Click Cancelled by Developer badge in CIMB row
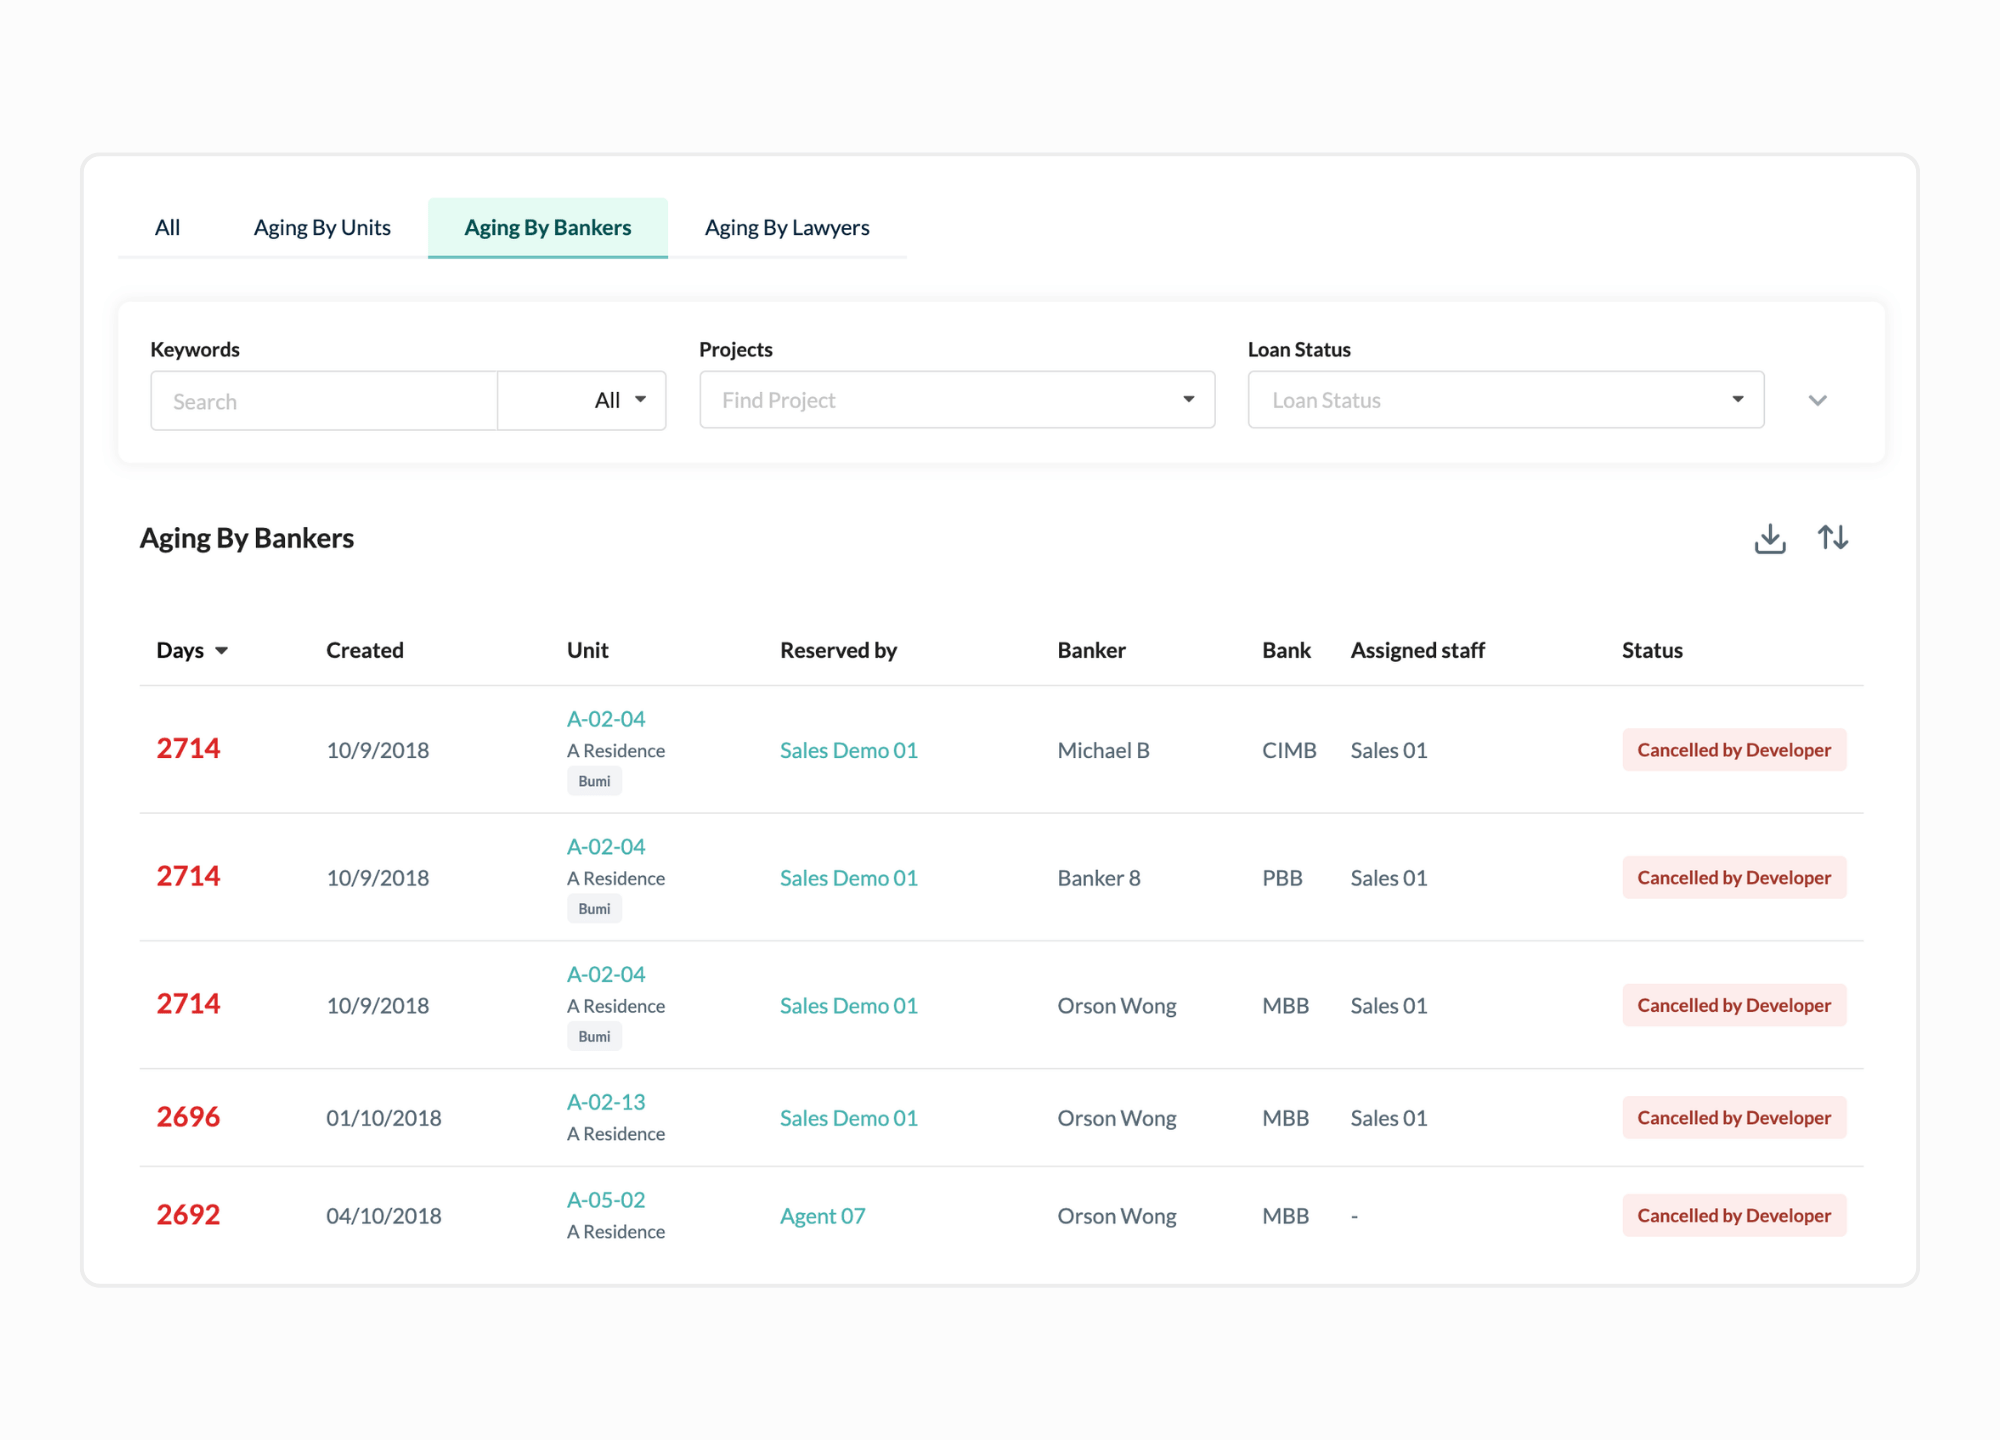The image size is (2000, 1440). pyautogui.click(x=1734, y=750)
